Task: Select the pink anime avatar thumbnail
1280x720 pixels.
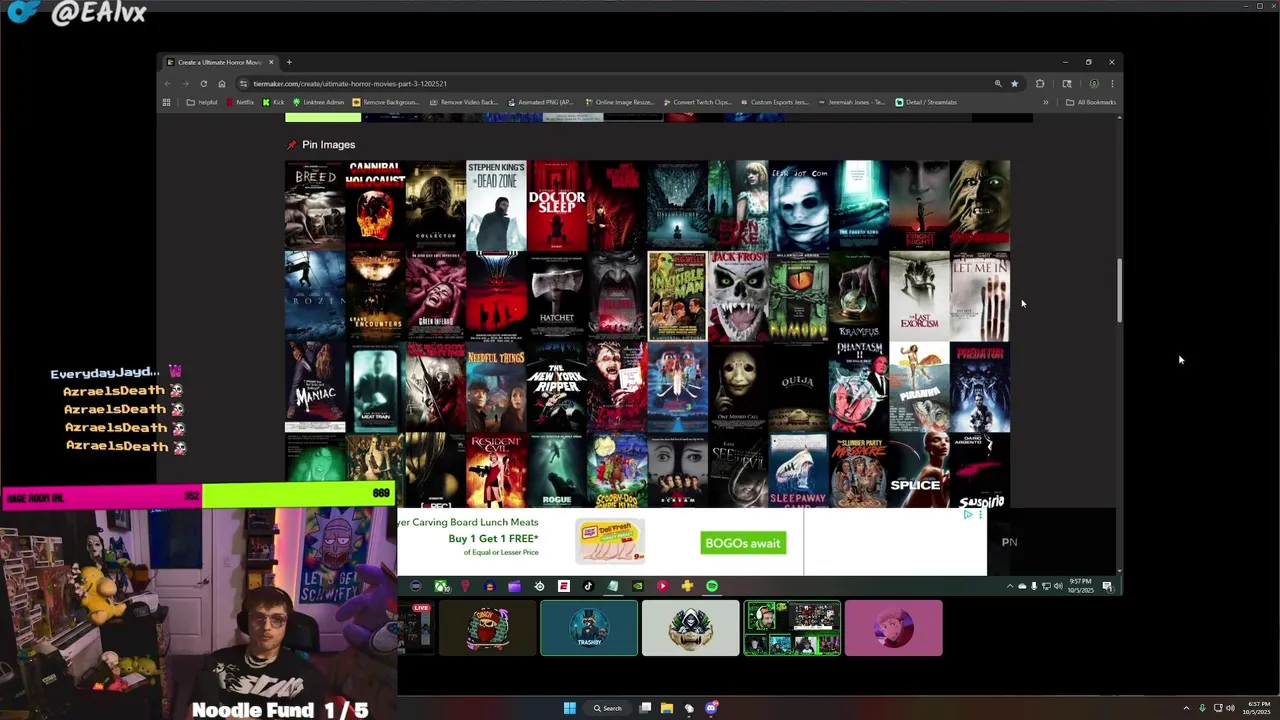Action: pyautogui.click(x=893, y=628)
